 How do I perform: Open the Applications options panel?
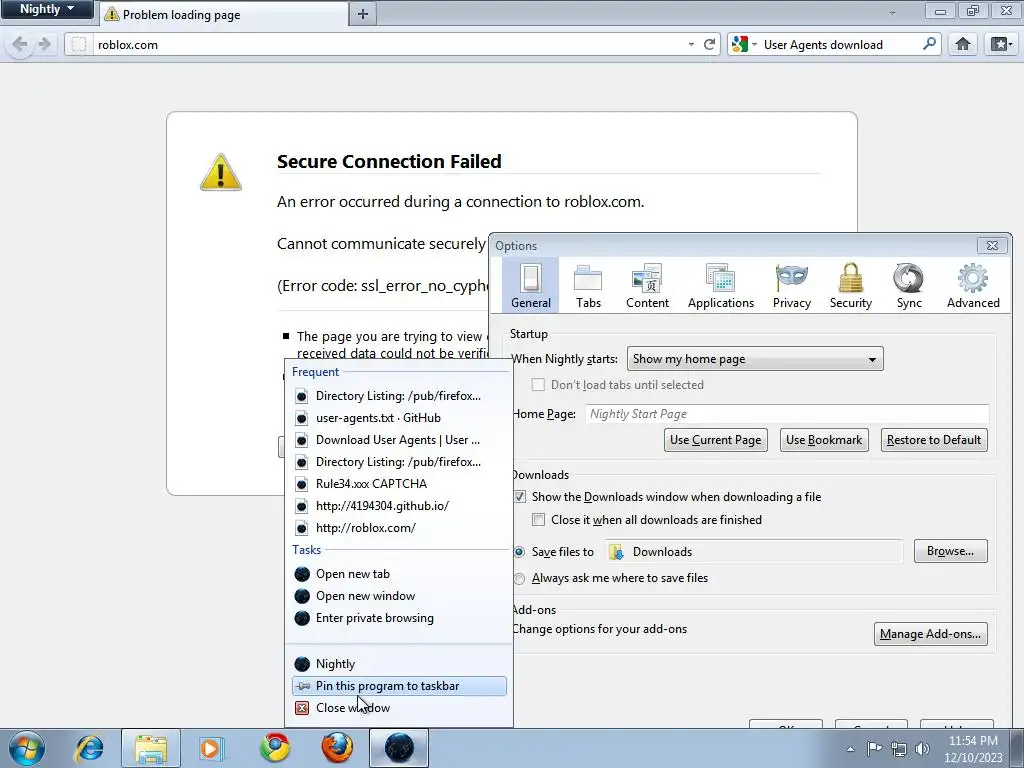(x=720, y=285)
